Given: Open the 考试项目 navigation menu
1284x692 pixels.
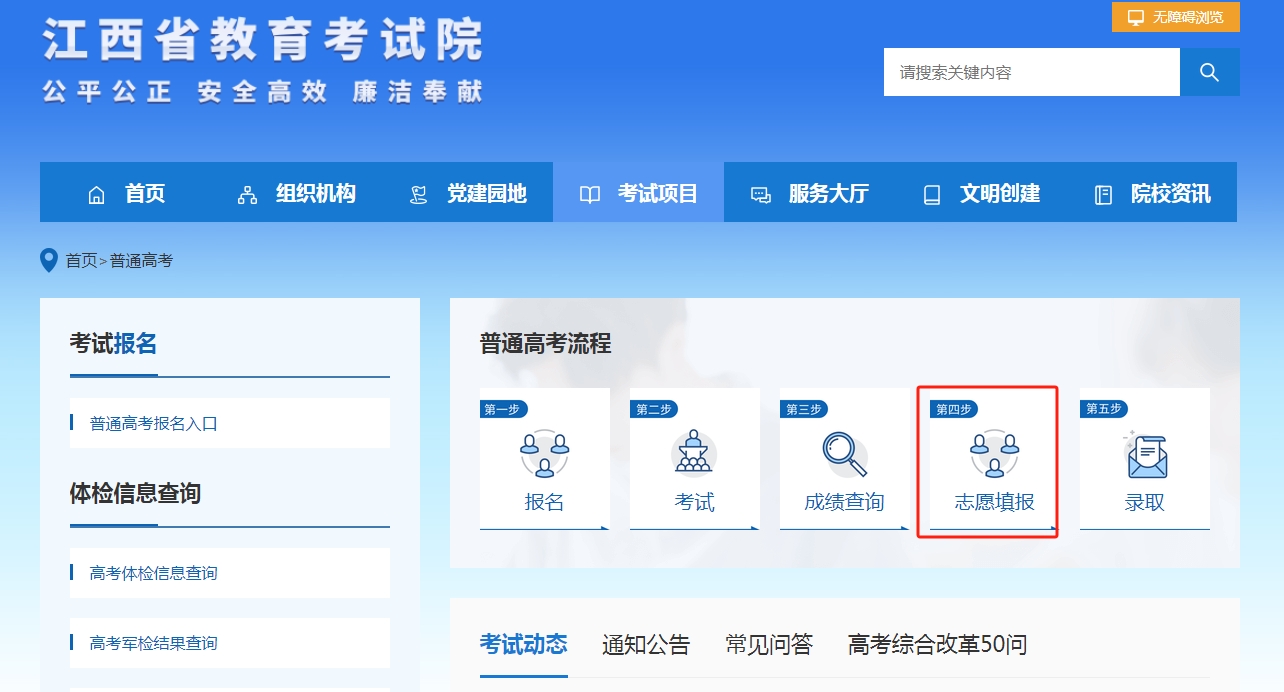Looking at the screenshot, I should 638,192.
